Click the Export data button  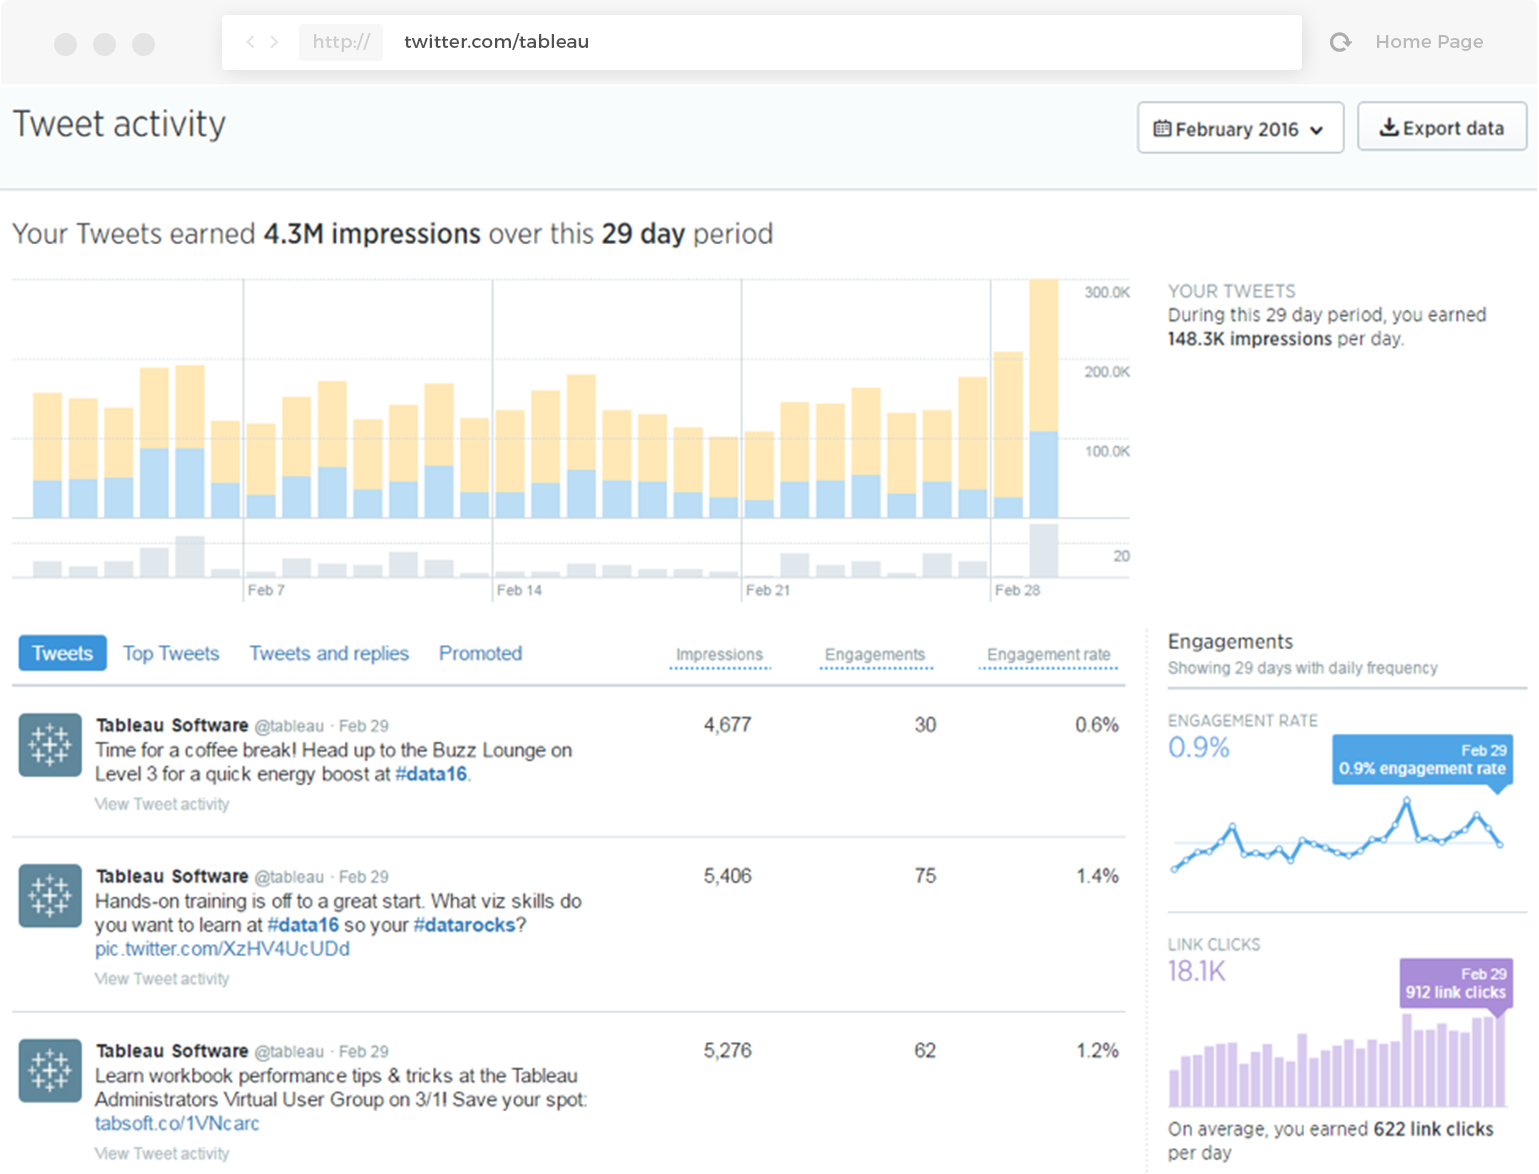(x=1441, y=127)
